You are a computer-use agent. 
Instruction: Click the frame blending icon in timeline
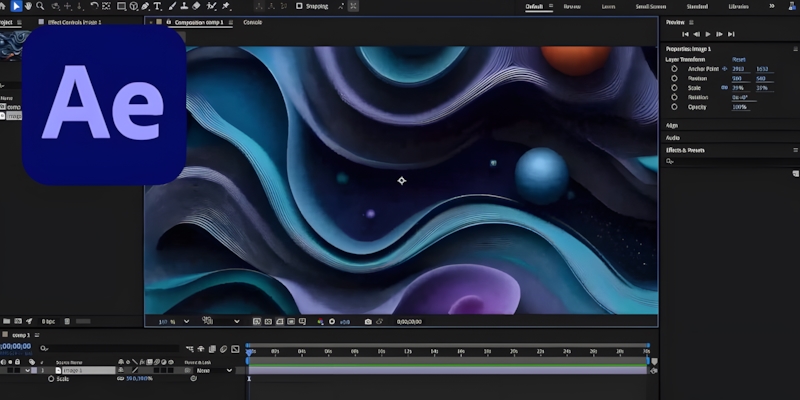[212, 349]
